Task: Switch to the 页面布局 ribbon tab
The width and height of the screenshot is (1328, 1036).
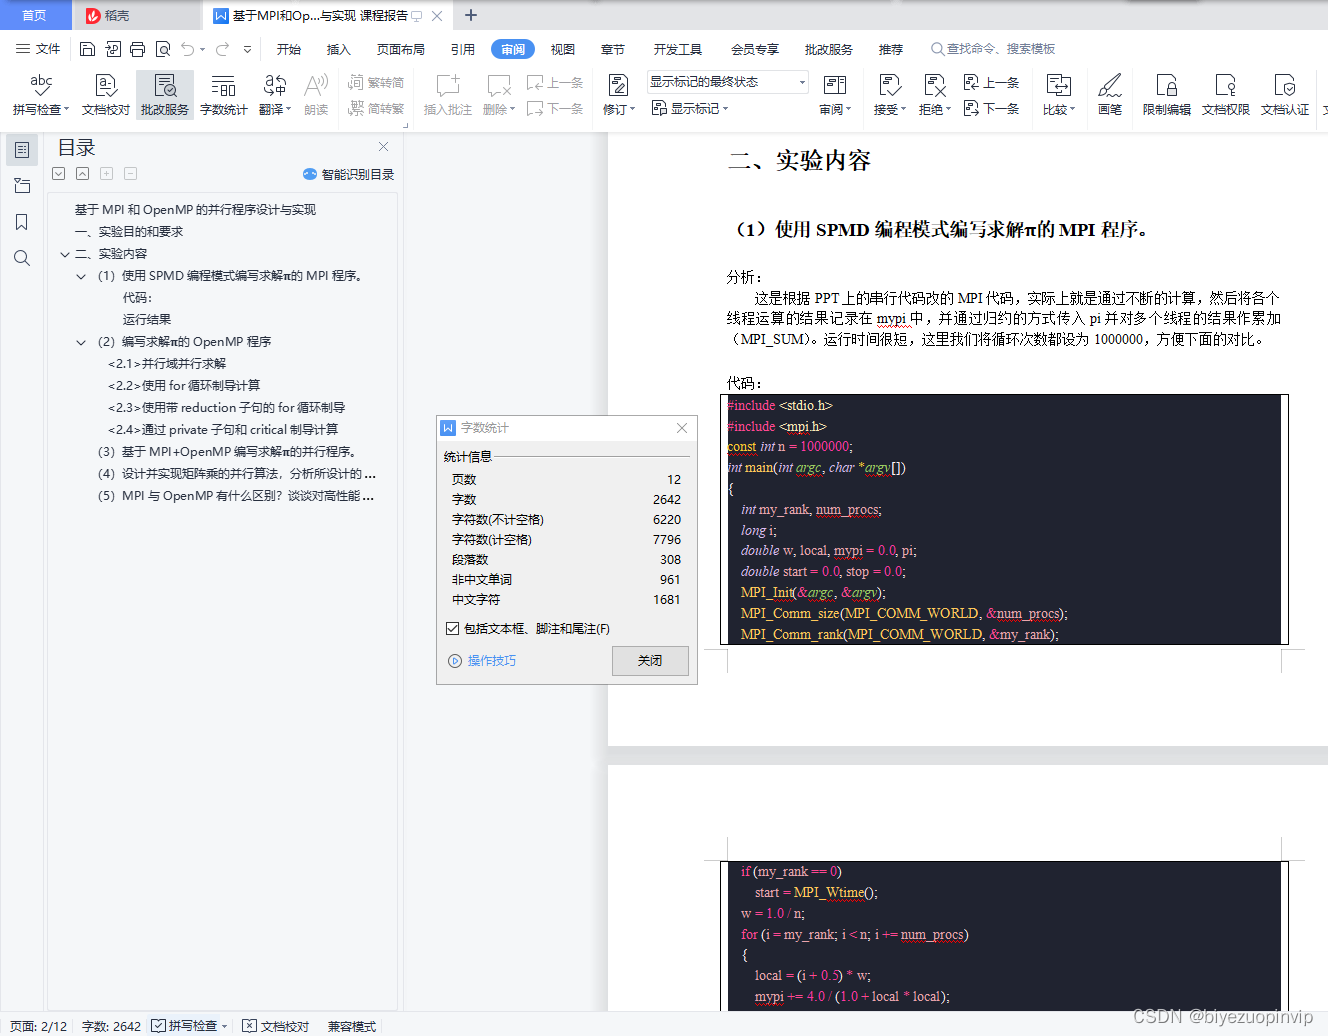Action: 400,48
